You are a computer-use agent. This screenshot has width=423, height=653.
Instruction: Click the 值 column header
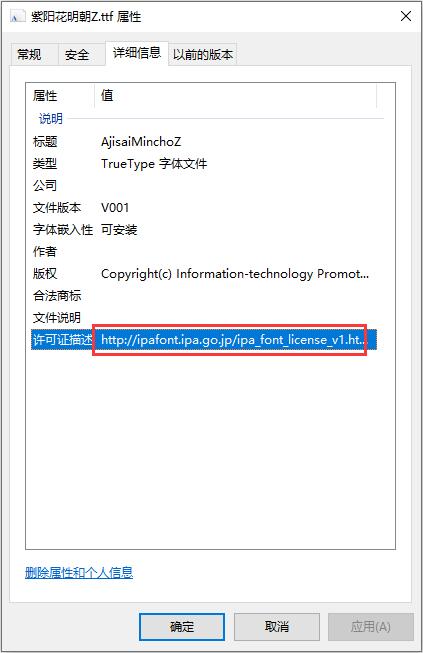point(236,96)
